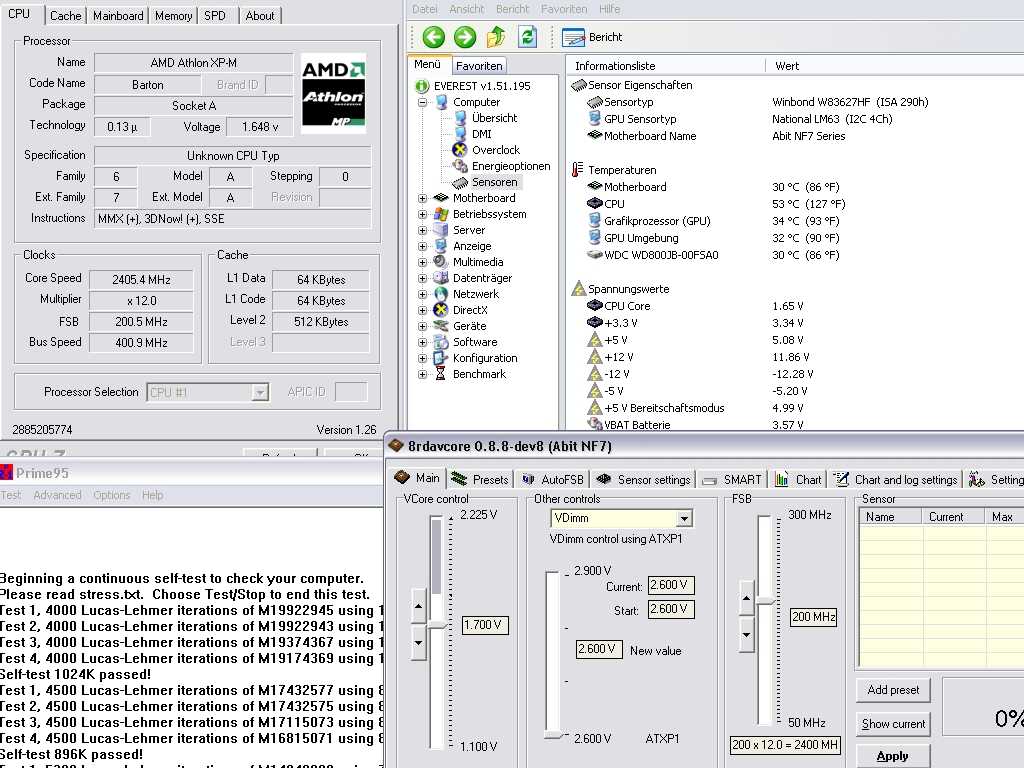Click the Spannungswerte warning icon
Viewport: 1024px width, 768px height.
click(x=579, y=289)
